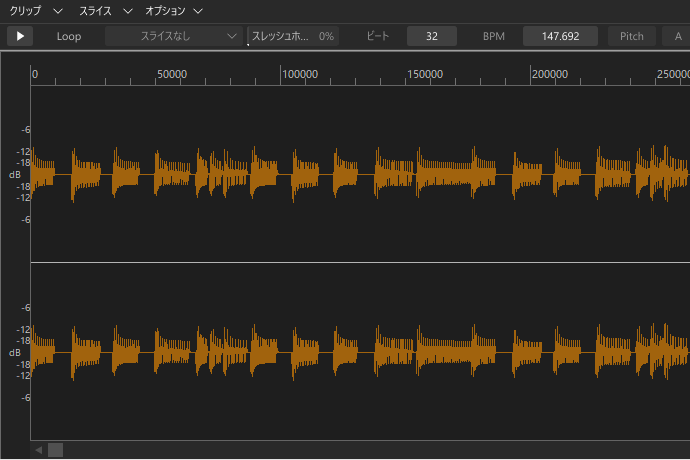Open the スライス menu
Viewport: 690px width, 460px height.
[x=95, y=10]
